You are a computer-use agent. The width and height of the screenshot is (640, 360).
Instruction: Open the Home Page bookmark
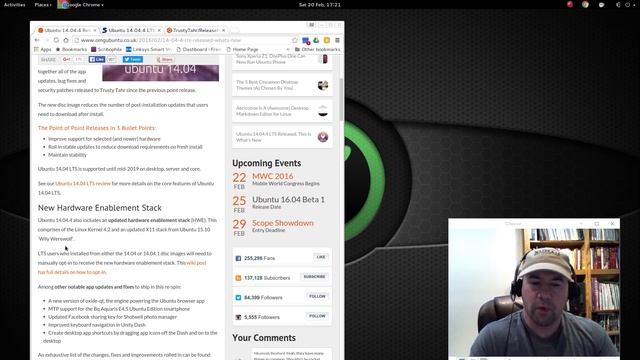point(242,49)
